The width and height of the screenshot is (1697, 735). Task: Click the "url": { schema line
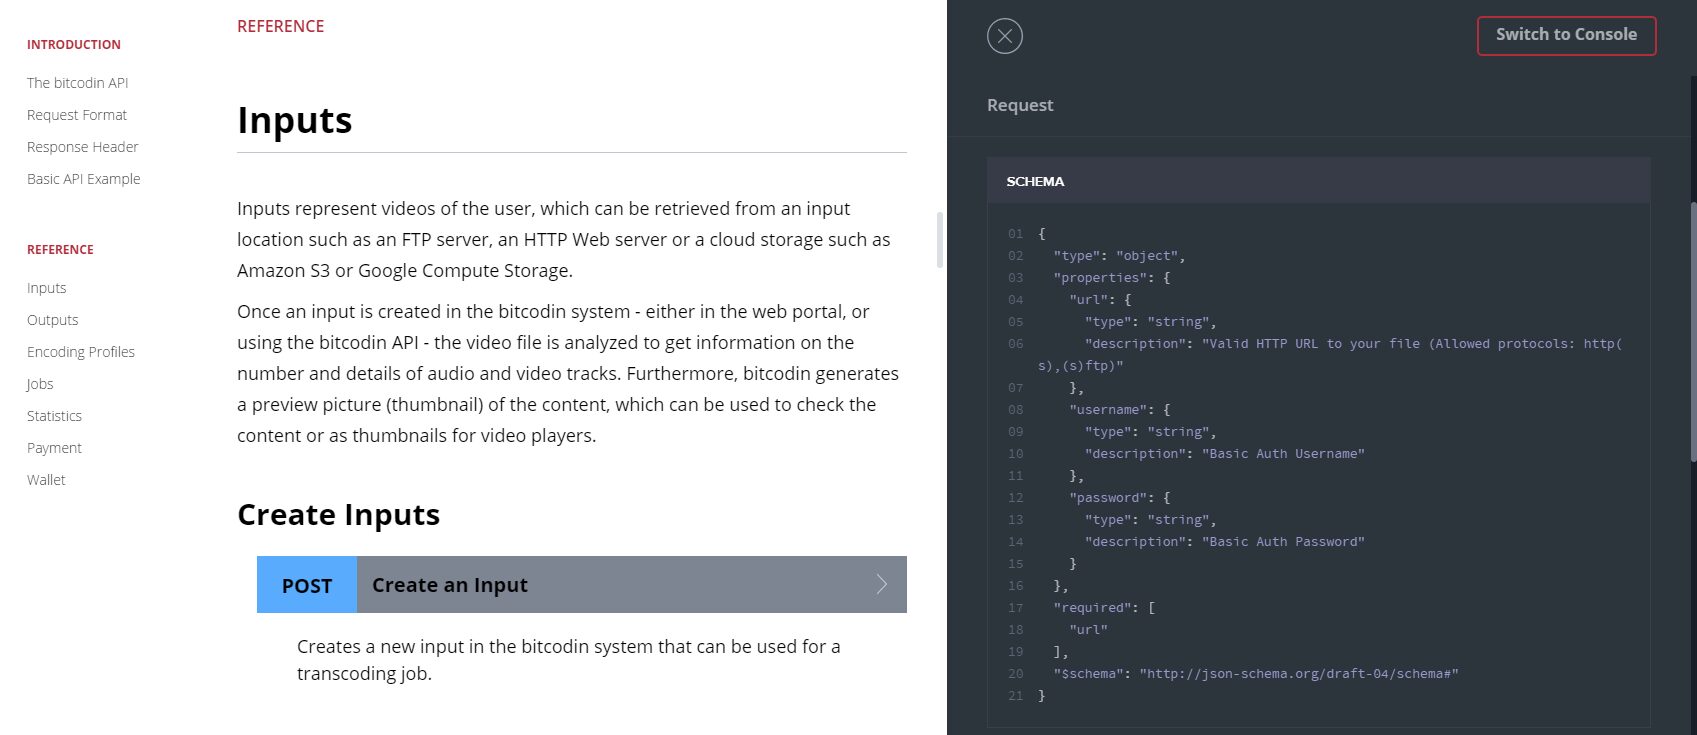pos(1100,300)
